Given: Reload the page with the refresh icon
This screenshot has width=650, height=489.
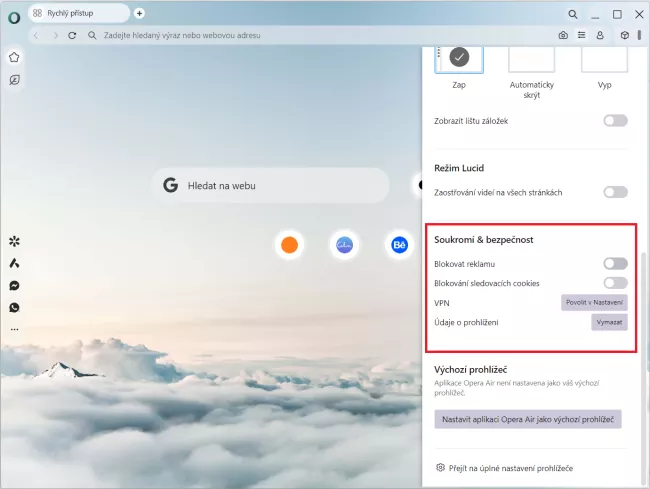Looking at the screenshot, I should (x=72, y=35).
